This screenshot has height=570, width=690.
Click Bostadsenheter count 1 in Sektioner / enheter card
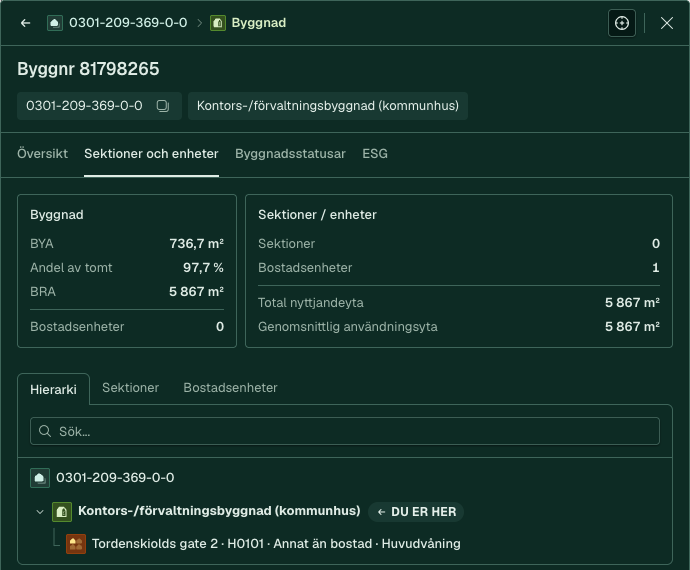tap(656, 268)
